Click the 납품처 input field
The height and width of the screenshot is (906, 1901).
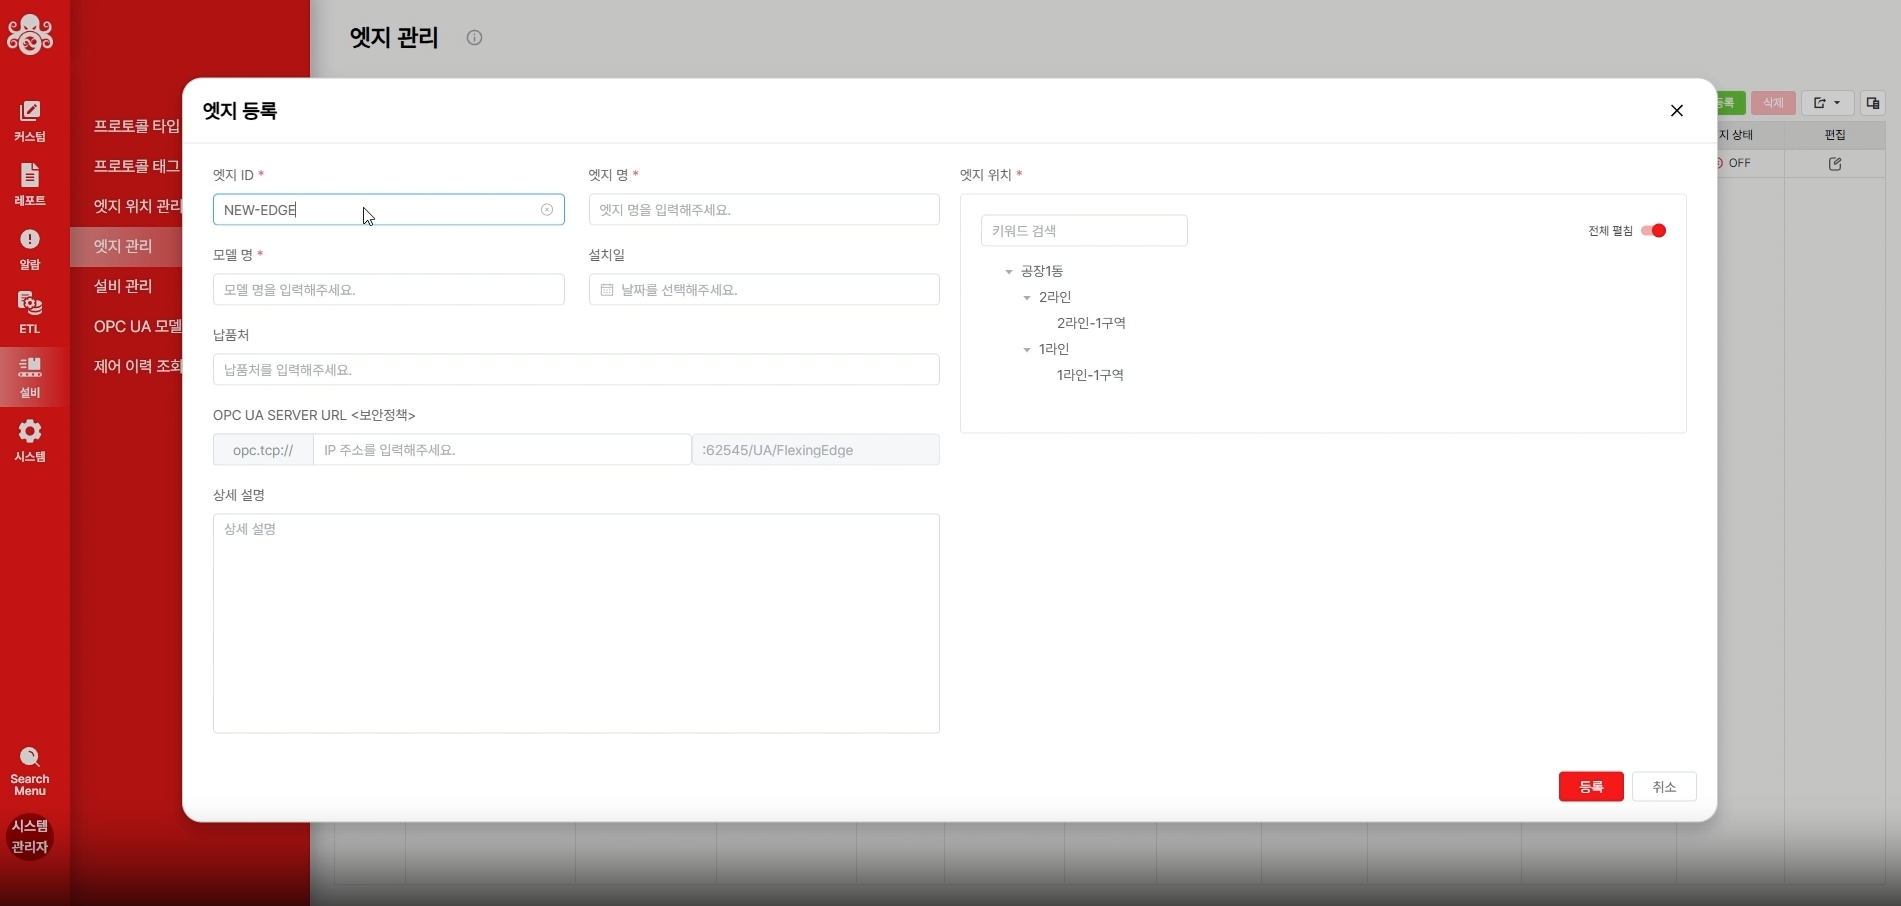click(576, 370)
